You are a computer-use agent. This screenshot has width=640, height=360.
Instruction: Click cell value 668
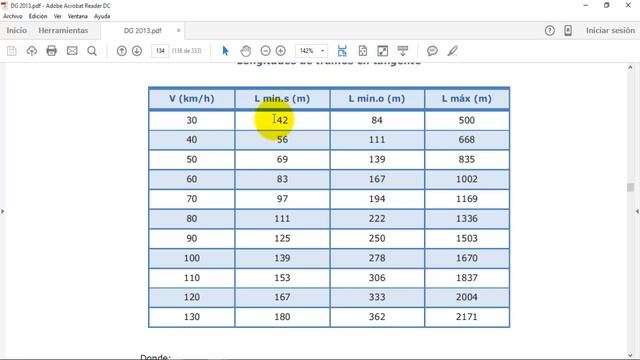(467, 140)
